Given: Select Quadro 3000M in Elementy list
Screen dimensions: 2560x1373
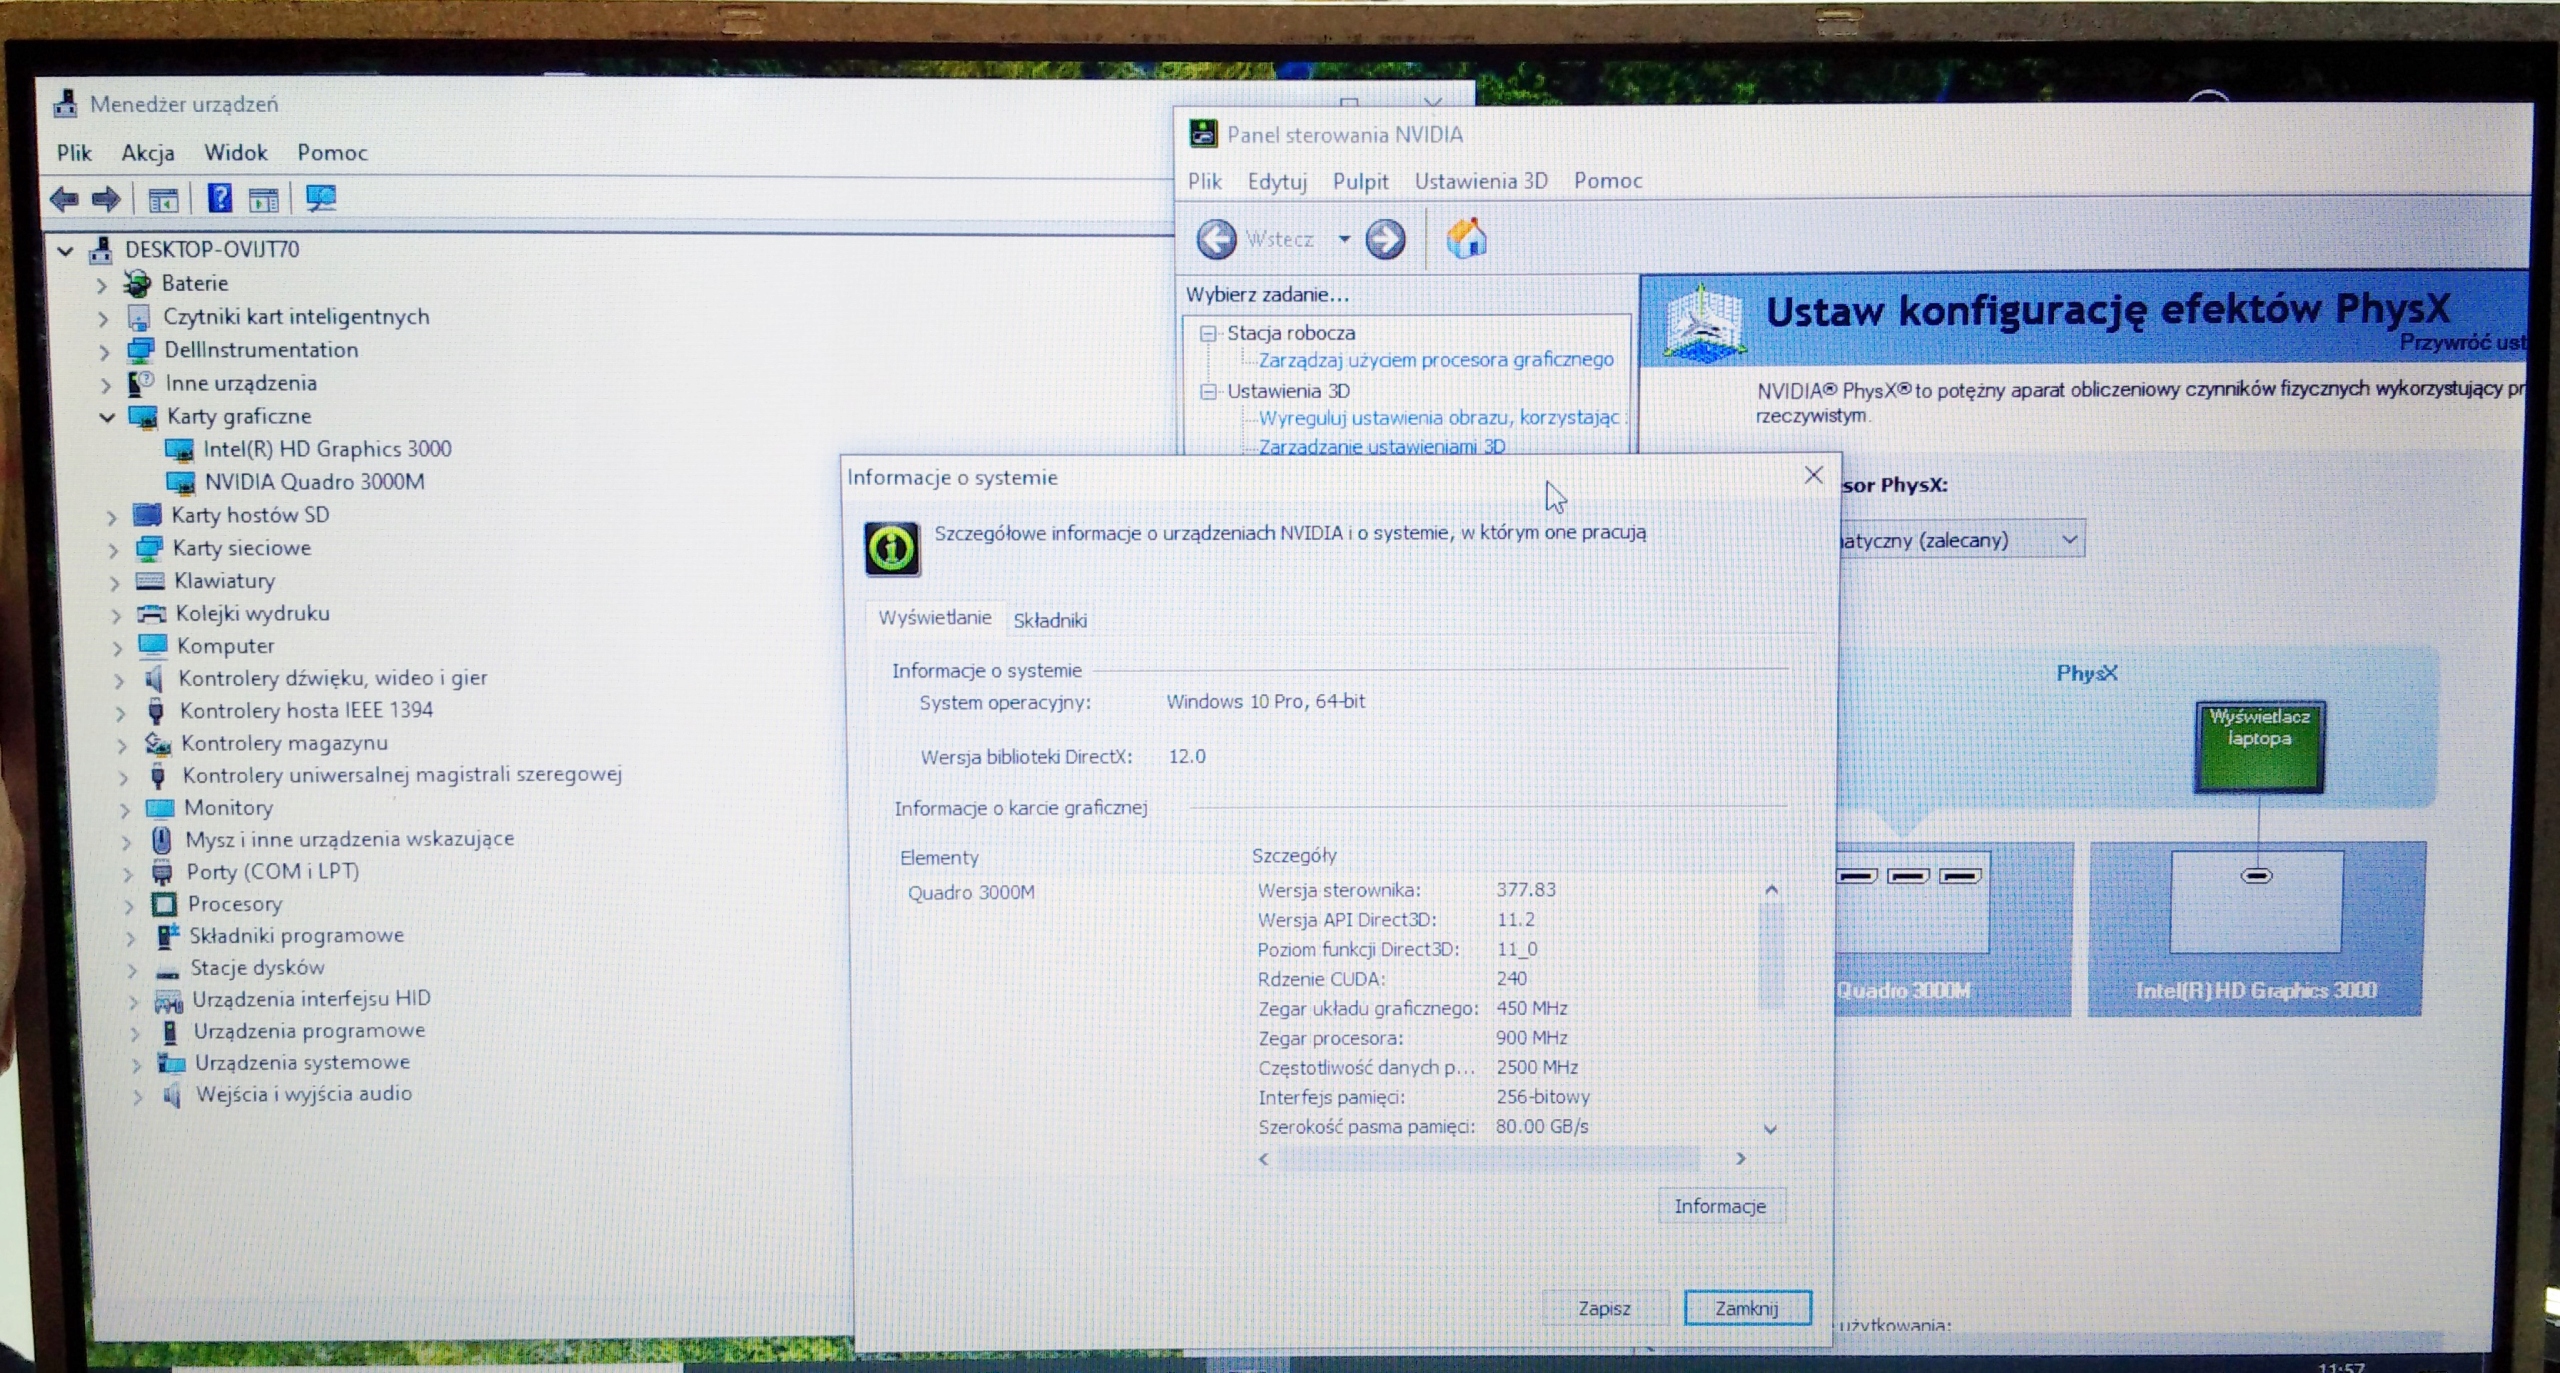Looking at the screenshot, I should pyautogui.click(x=971, y=892).
